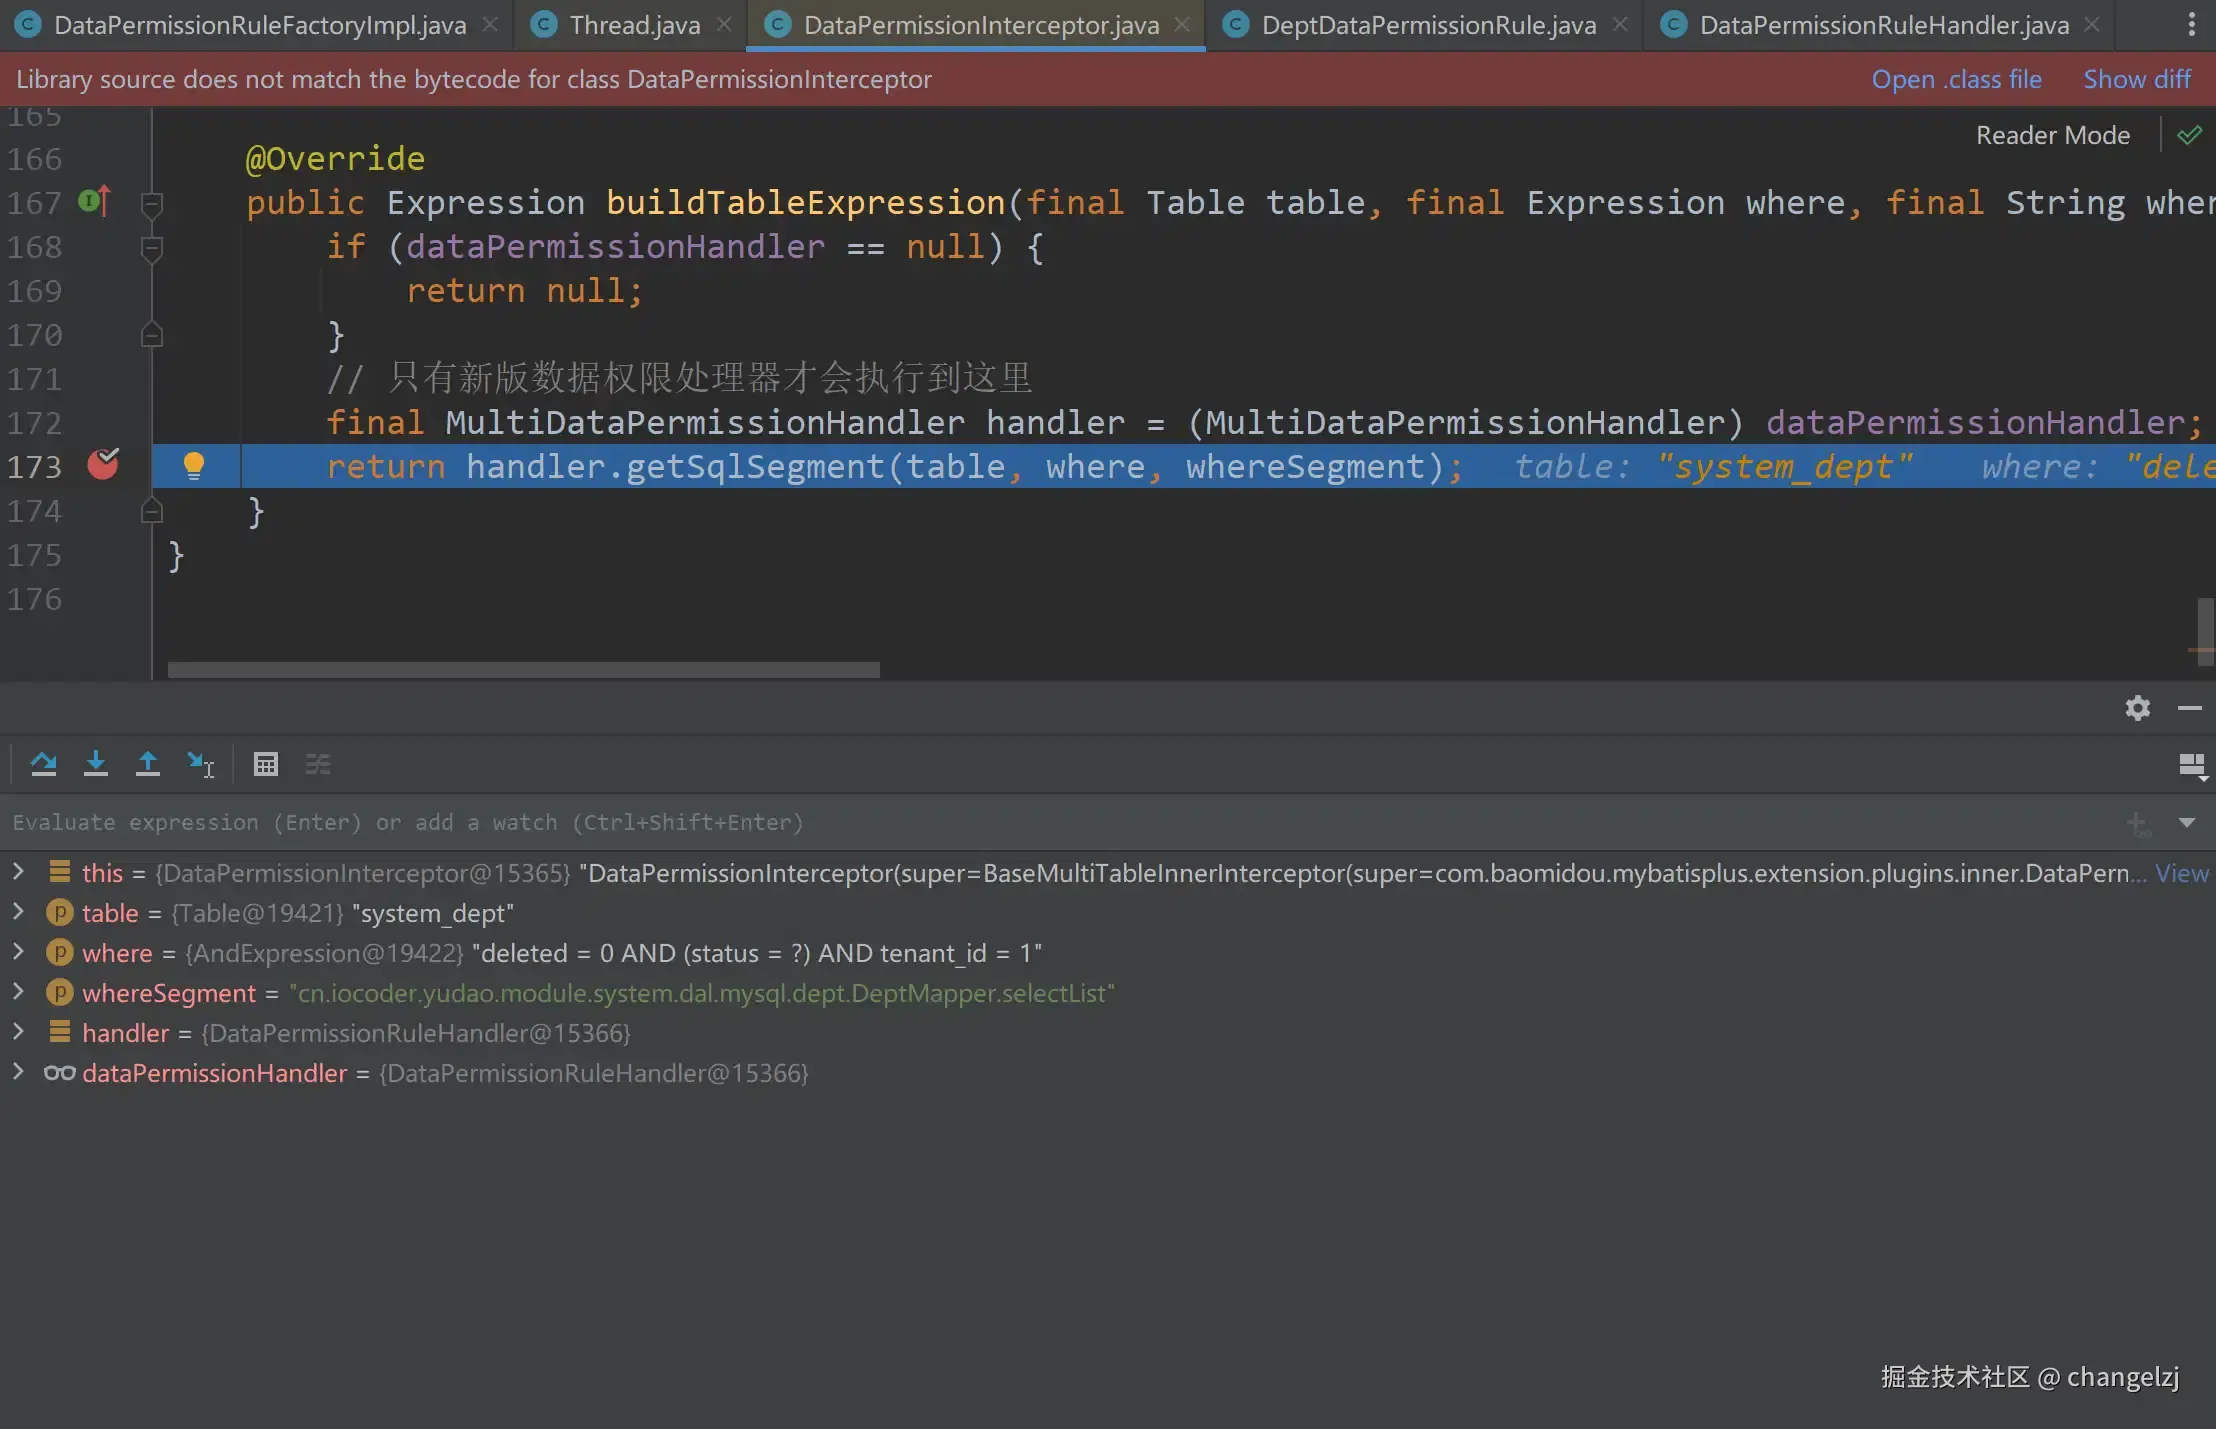Toggle Reader Mode in the editor
Image resolution: width=2216 pixels, height=1429 pixels.
2052,135
